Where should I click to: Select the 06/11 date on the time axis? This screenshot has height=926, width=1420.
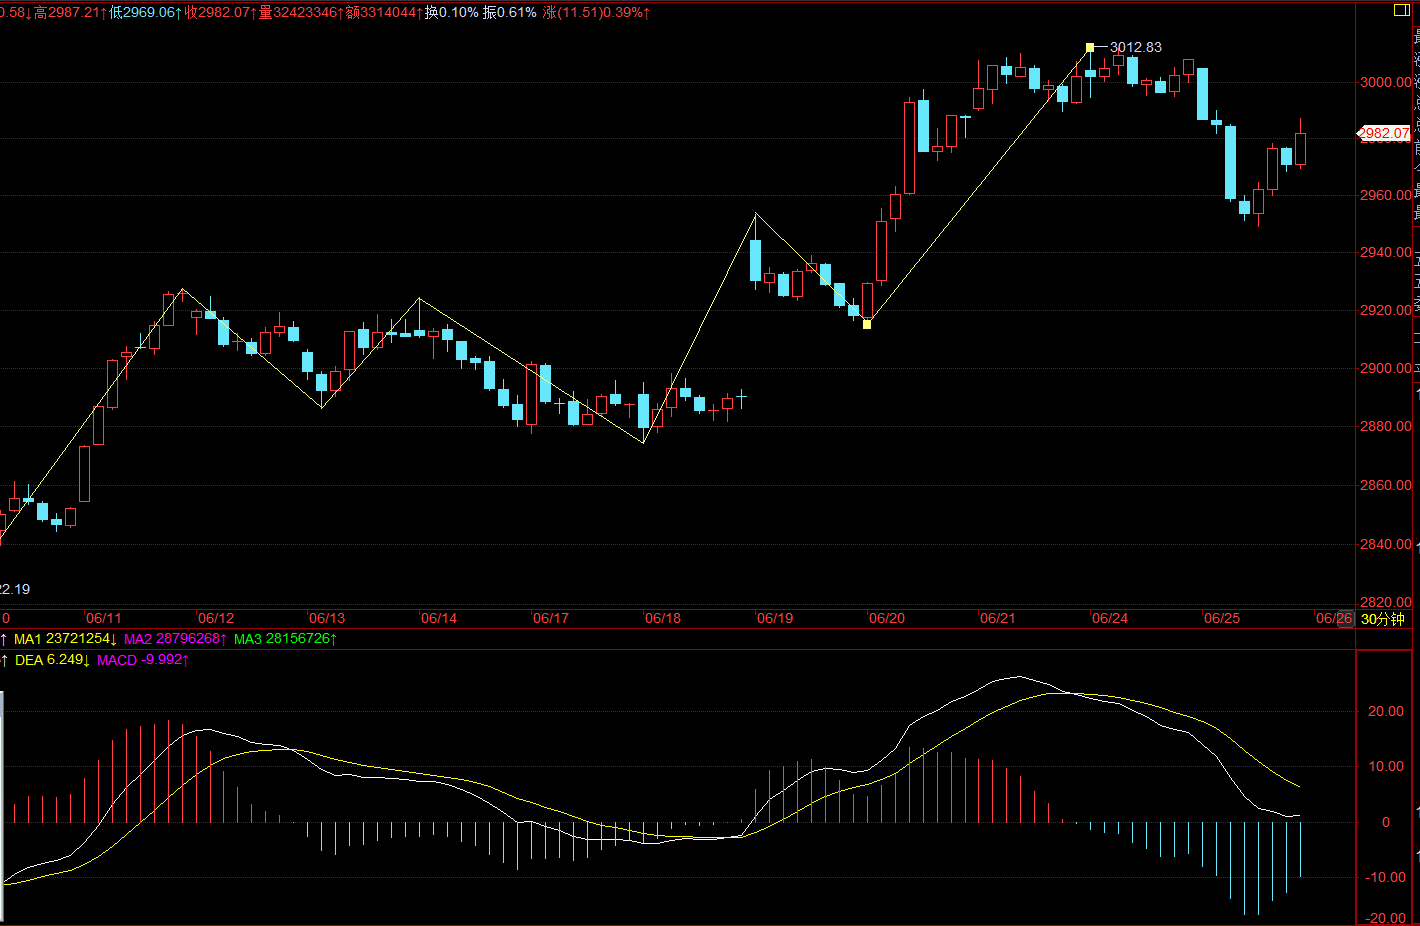(x=103, y=618)
